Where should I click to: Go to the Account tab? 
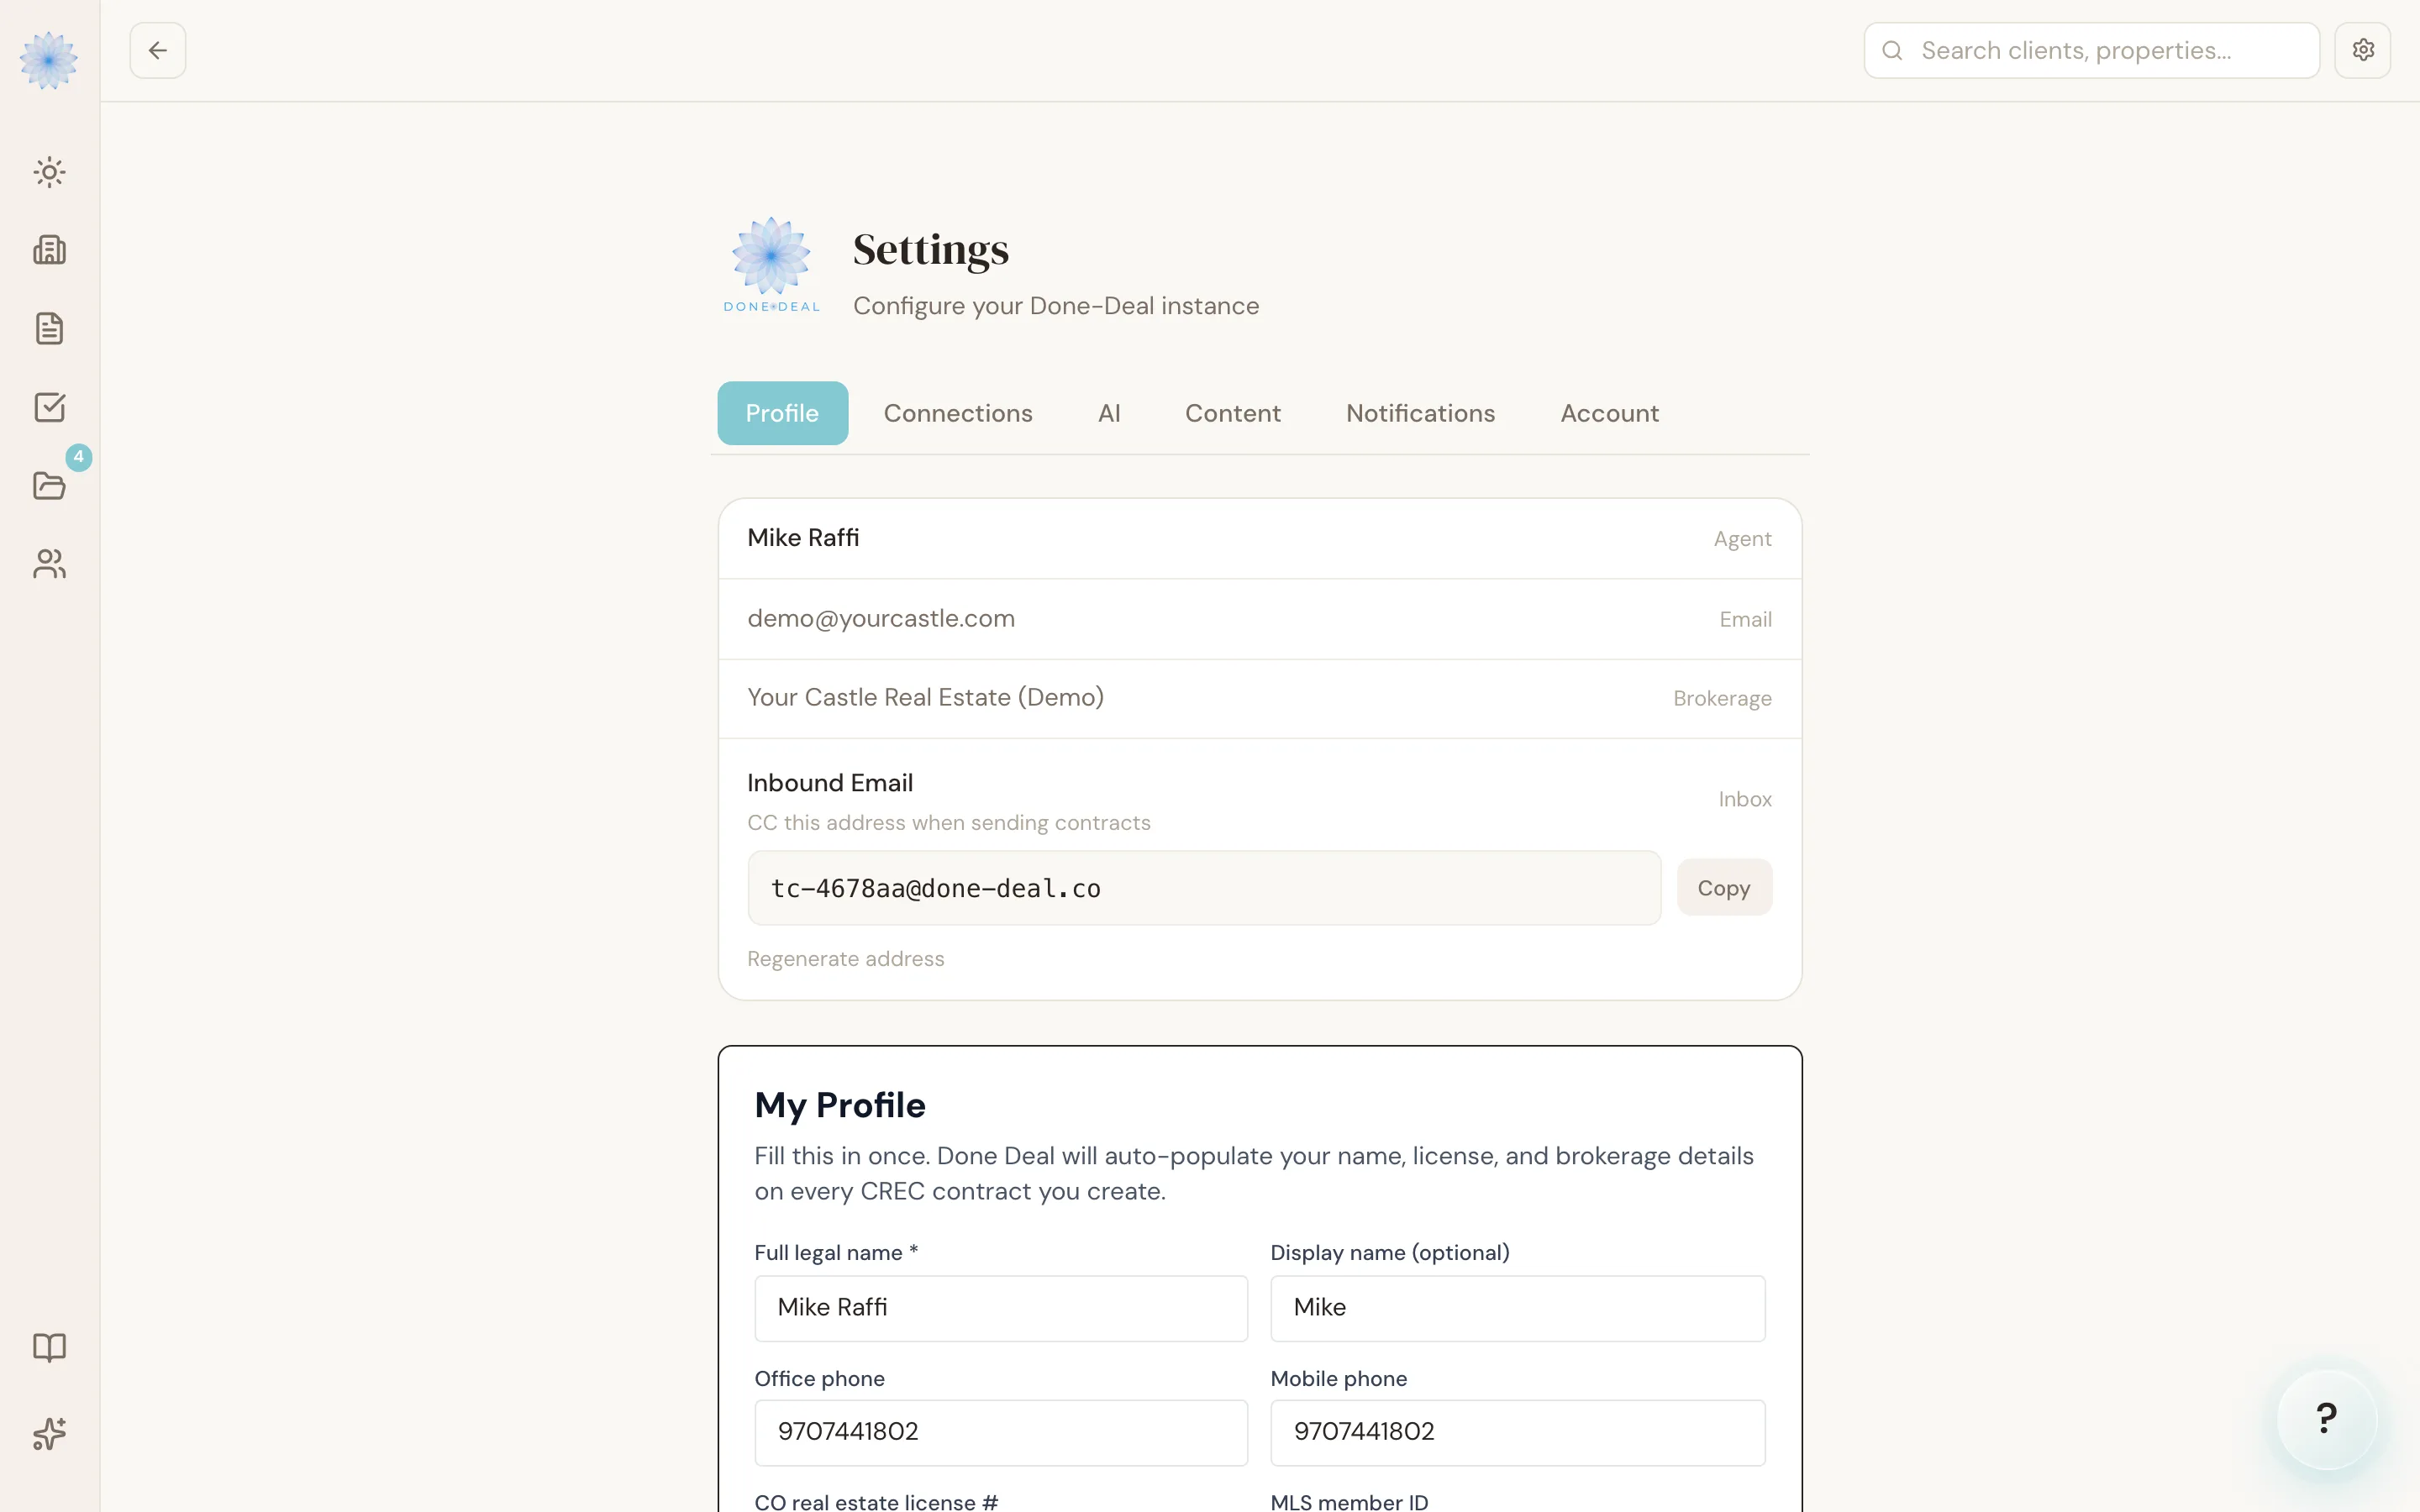pos(1610,413)
